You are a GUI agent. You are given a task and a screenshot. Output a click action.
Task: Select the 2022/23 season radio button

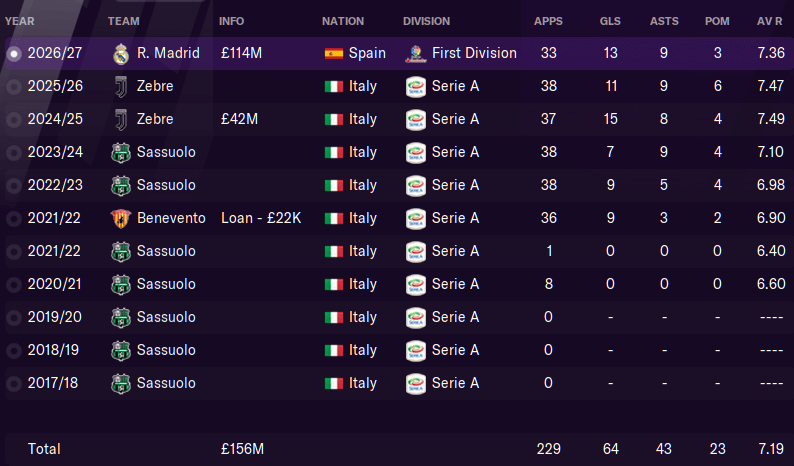pos(14,185)
